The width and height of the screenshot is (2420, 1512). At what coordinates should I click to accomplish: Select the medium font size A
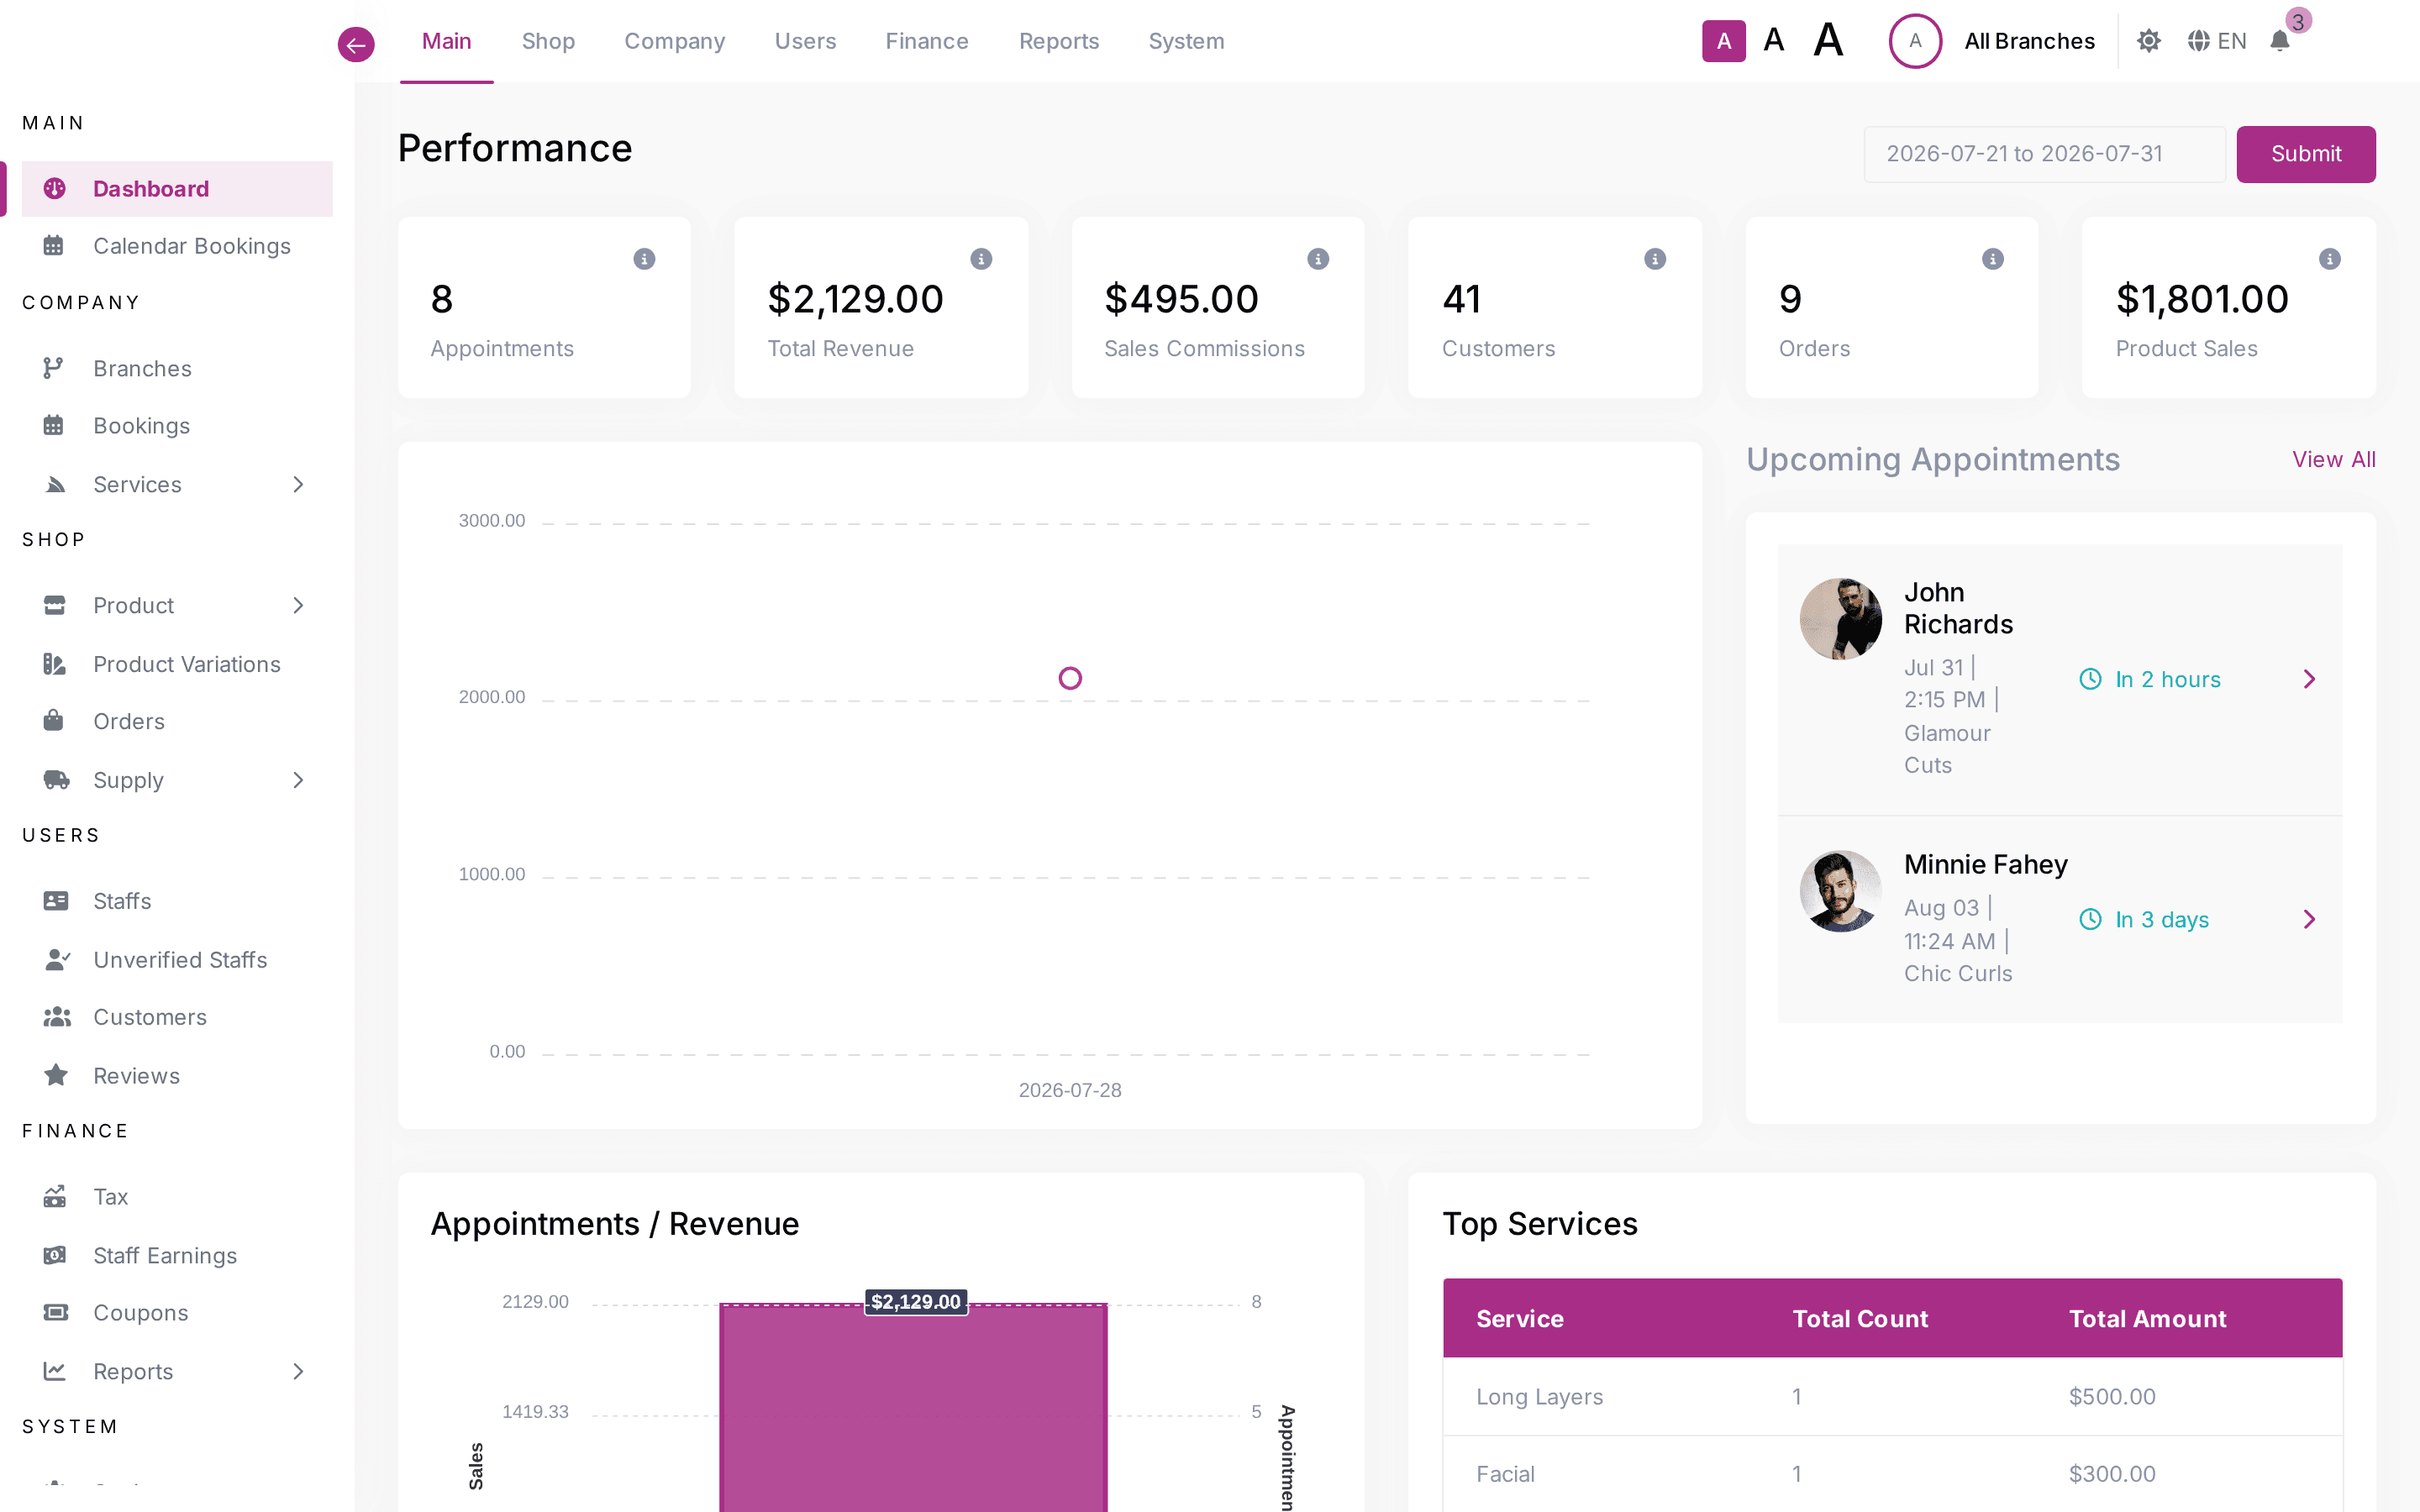click(x=1774, y=41)
